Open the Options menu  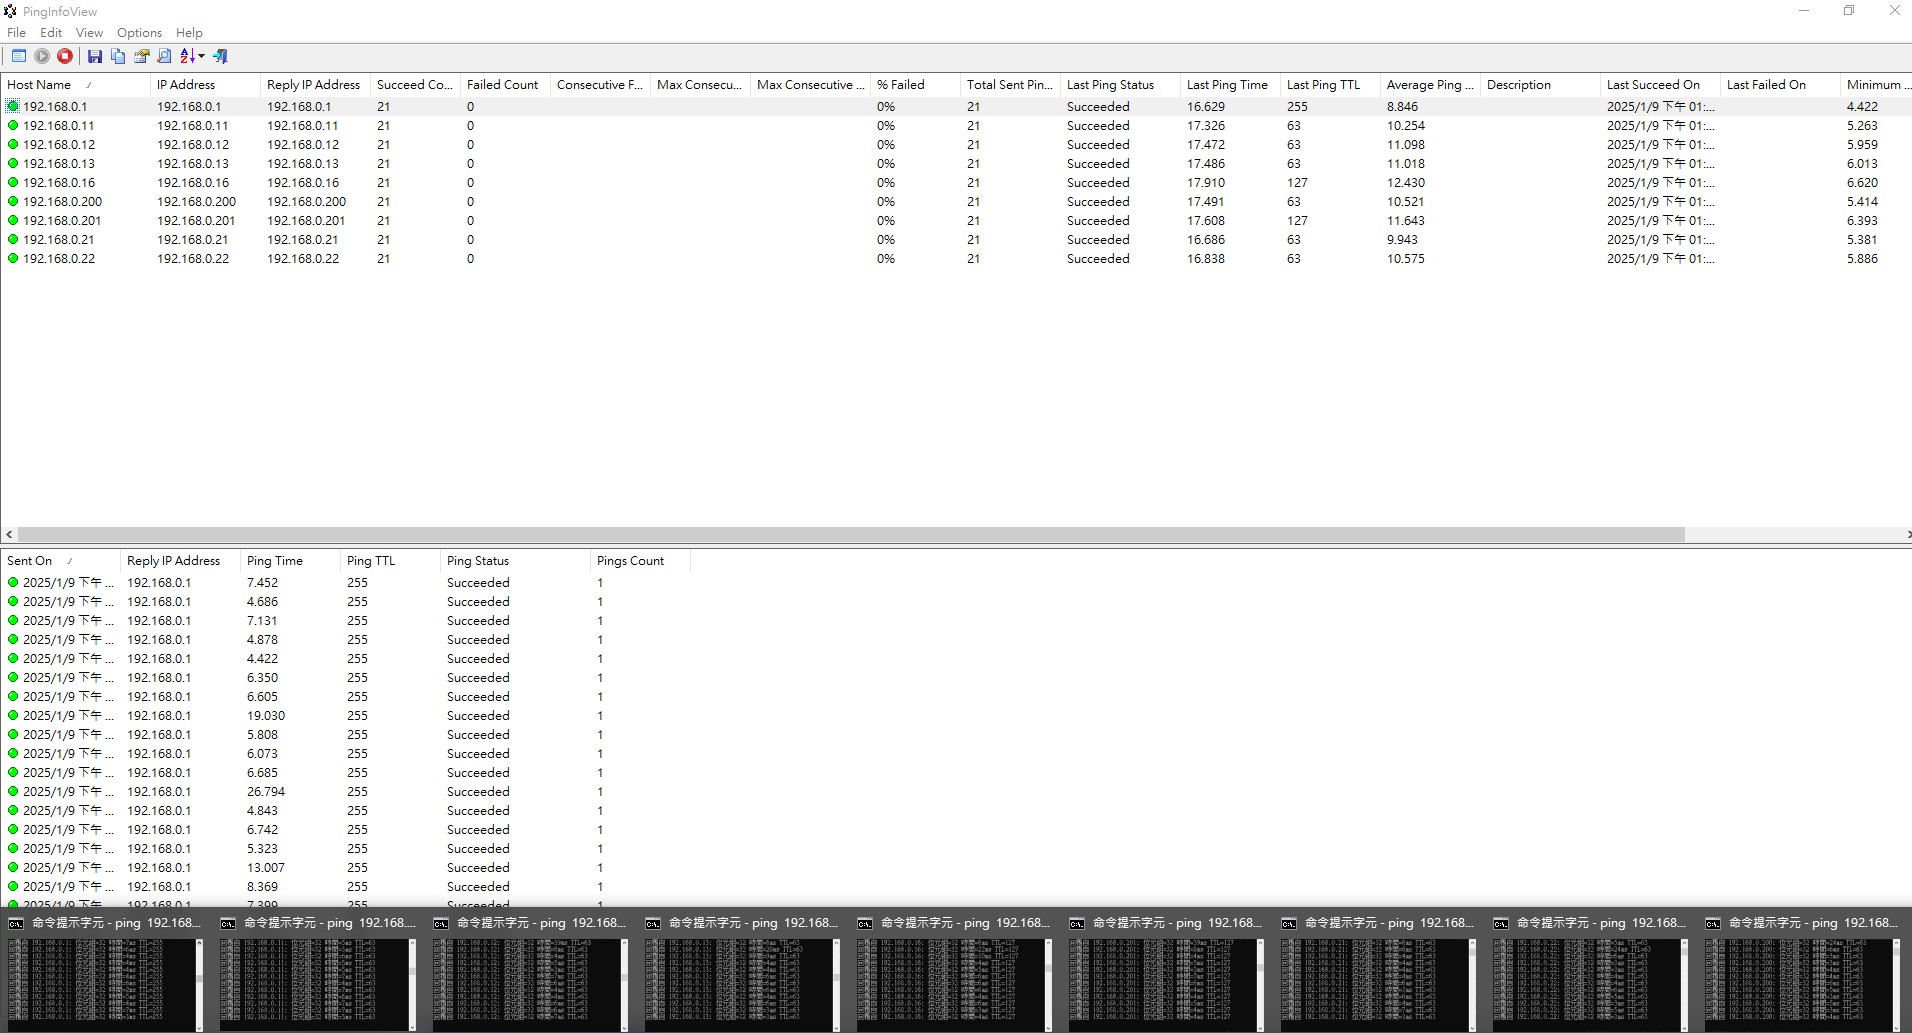[x=139, y=33]
